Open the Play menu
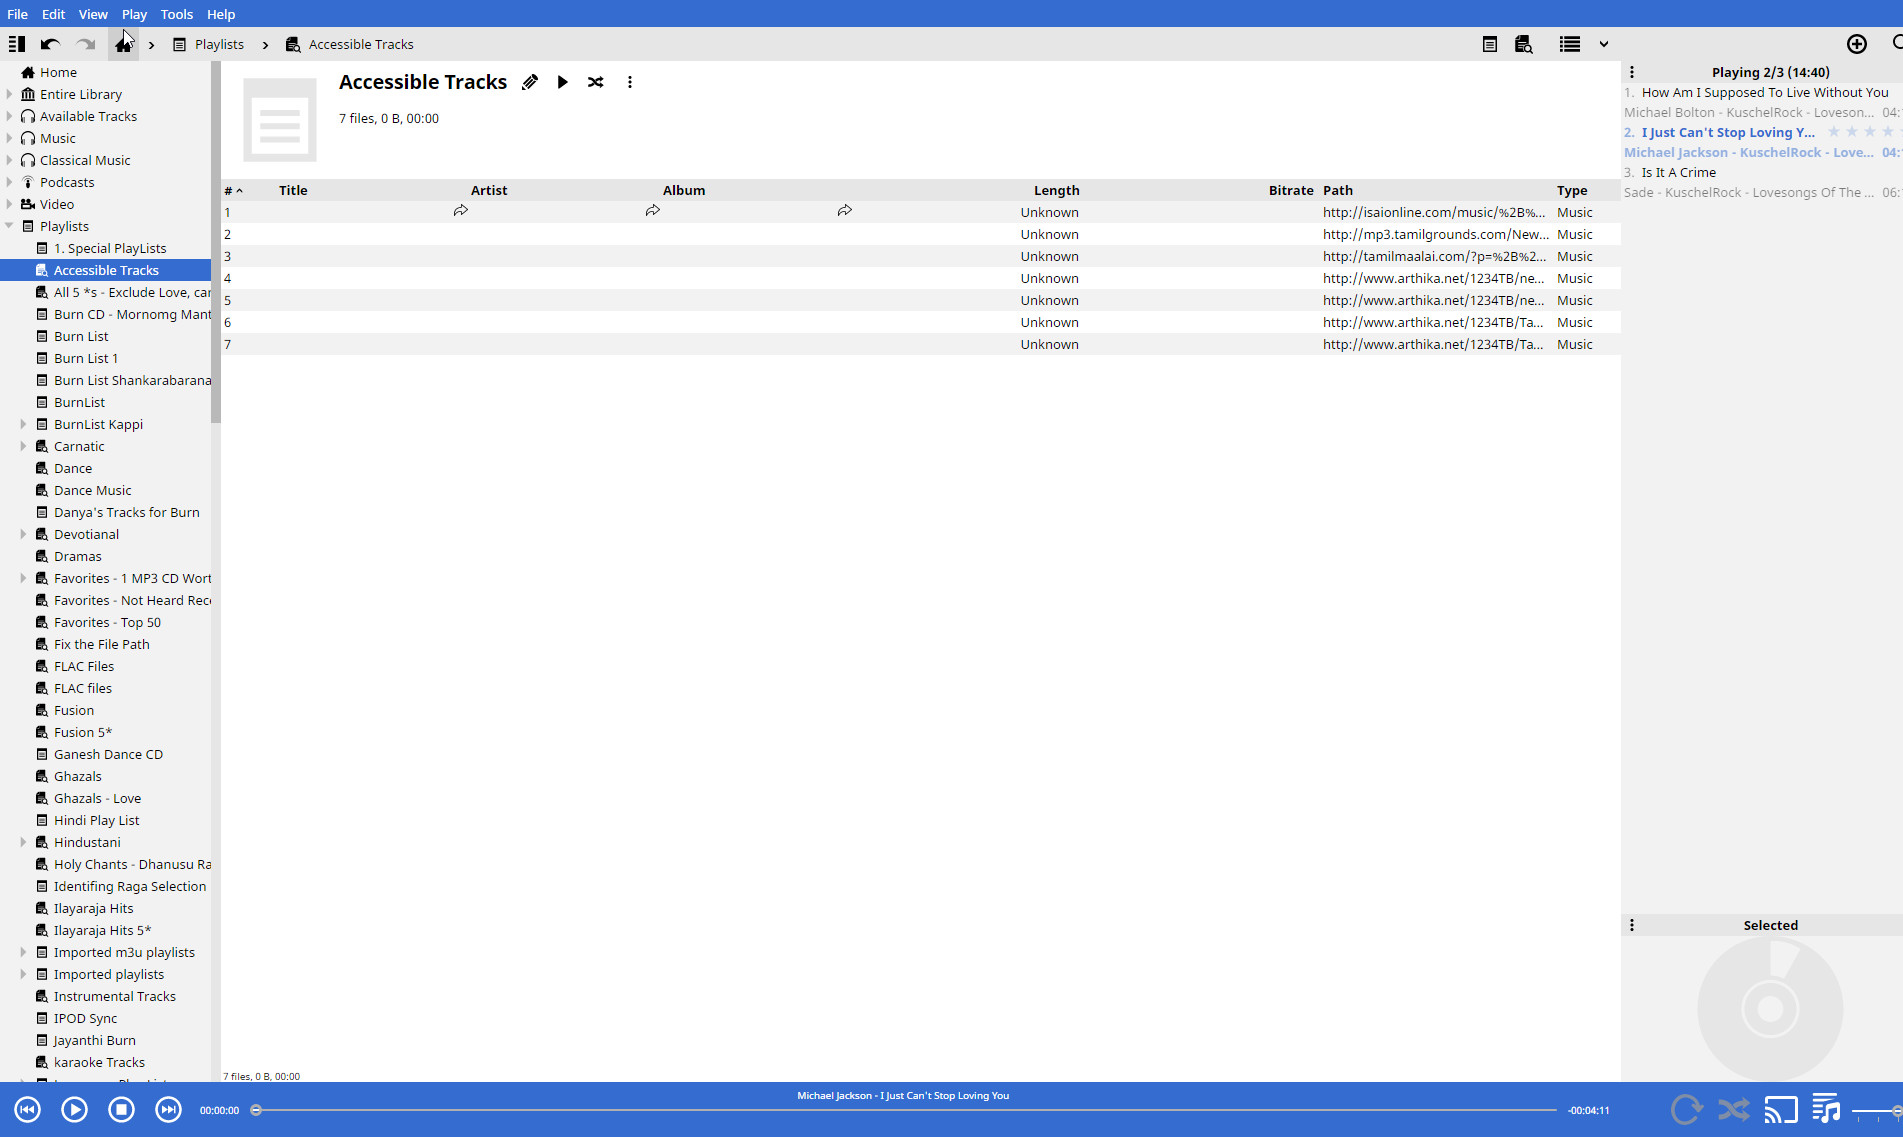1903x1137 pixels. click(x=134, y=14)
